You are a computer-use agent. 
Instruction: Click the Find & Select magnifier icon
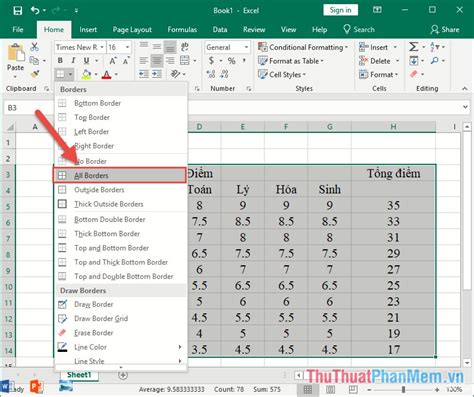[434, 61]
